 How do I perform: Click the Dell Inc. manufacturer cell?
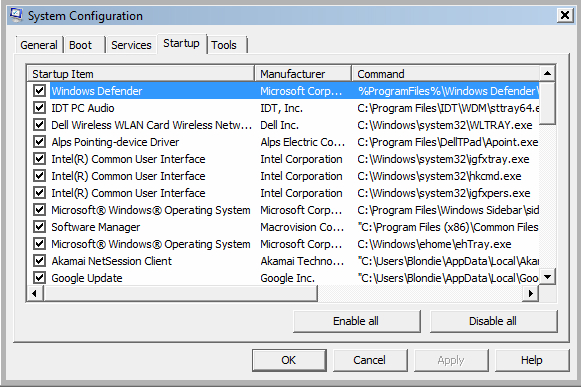[x=279, y=125]
